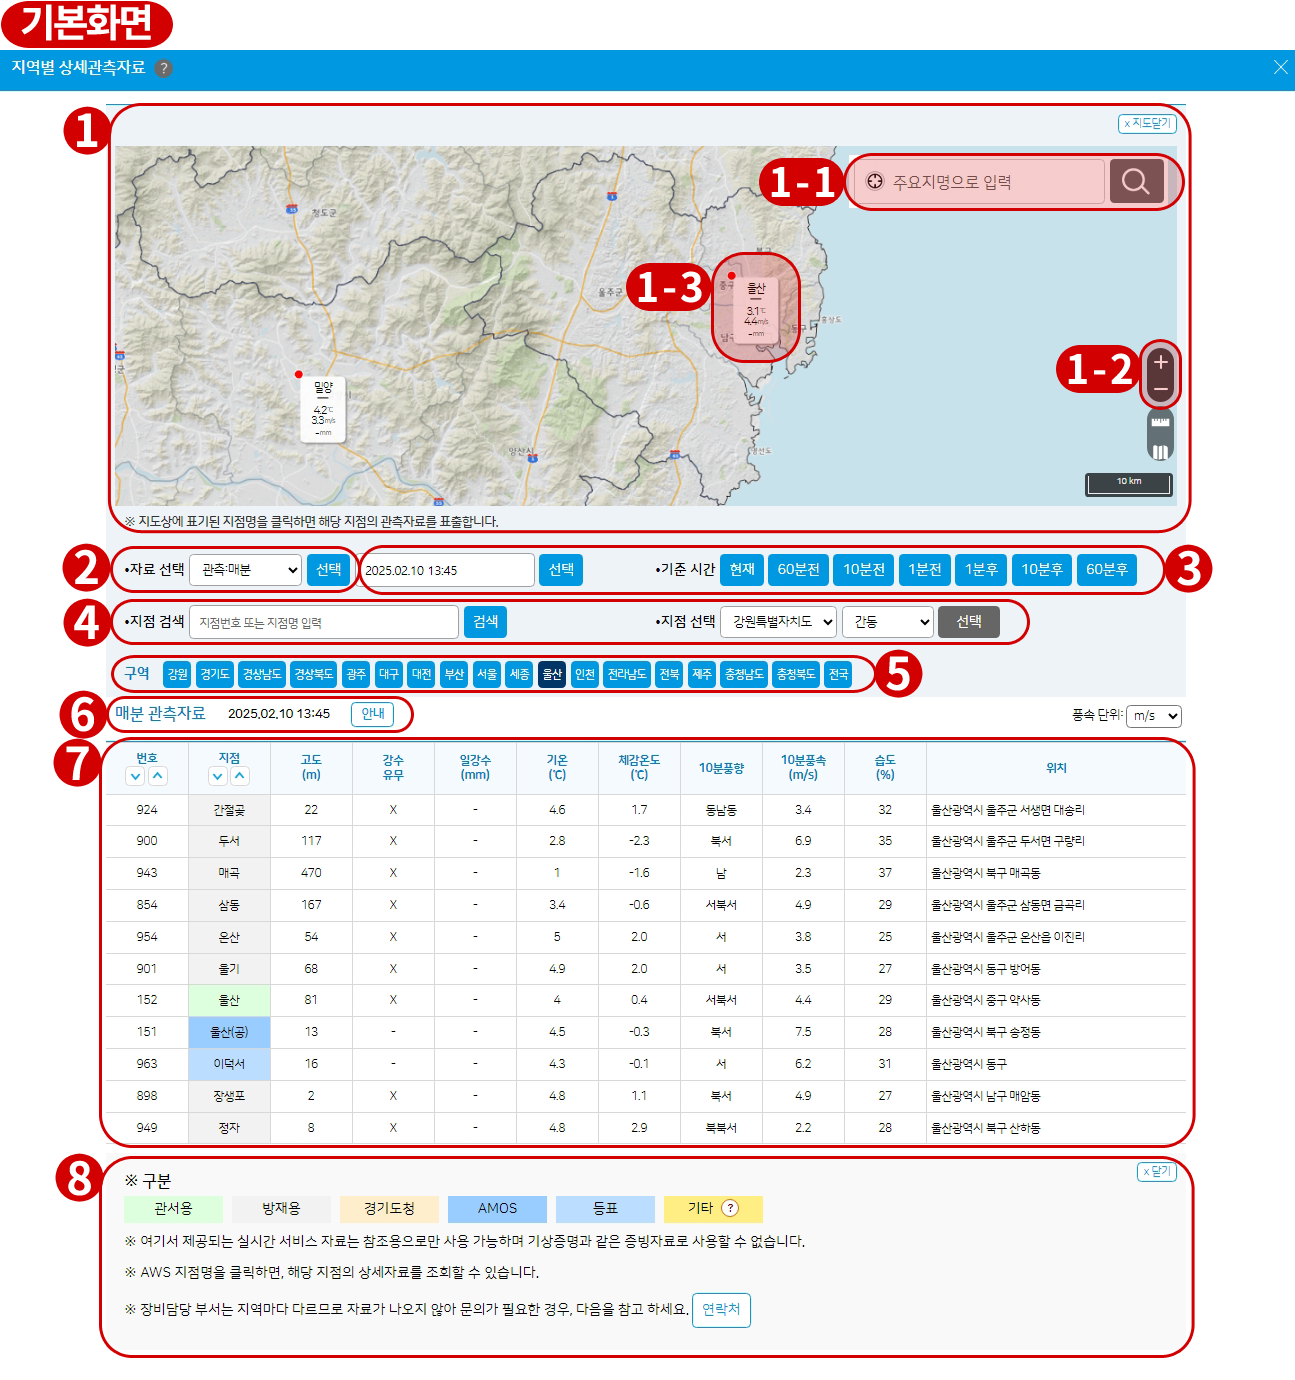Viewport: 1295px width, 1380px height.
Task: Click the question mark icon beside 기타
Action: click(x=730, y=1208)
